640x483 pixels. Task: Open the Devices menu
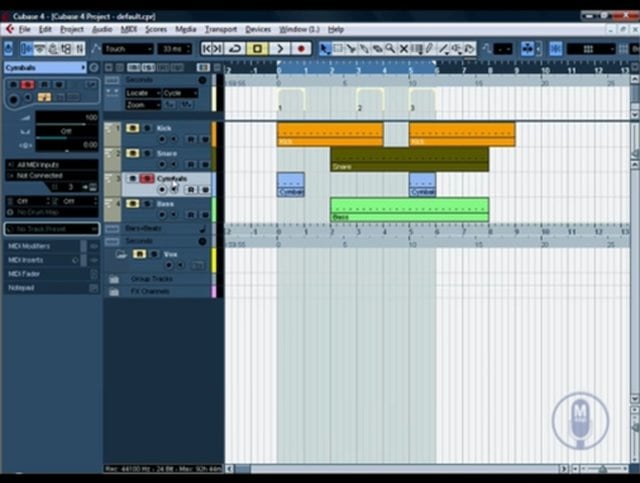[x=258, y=29]
